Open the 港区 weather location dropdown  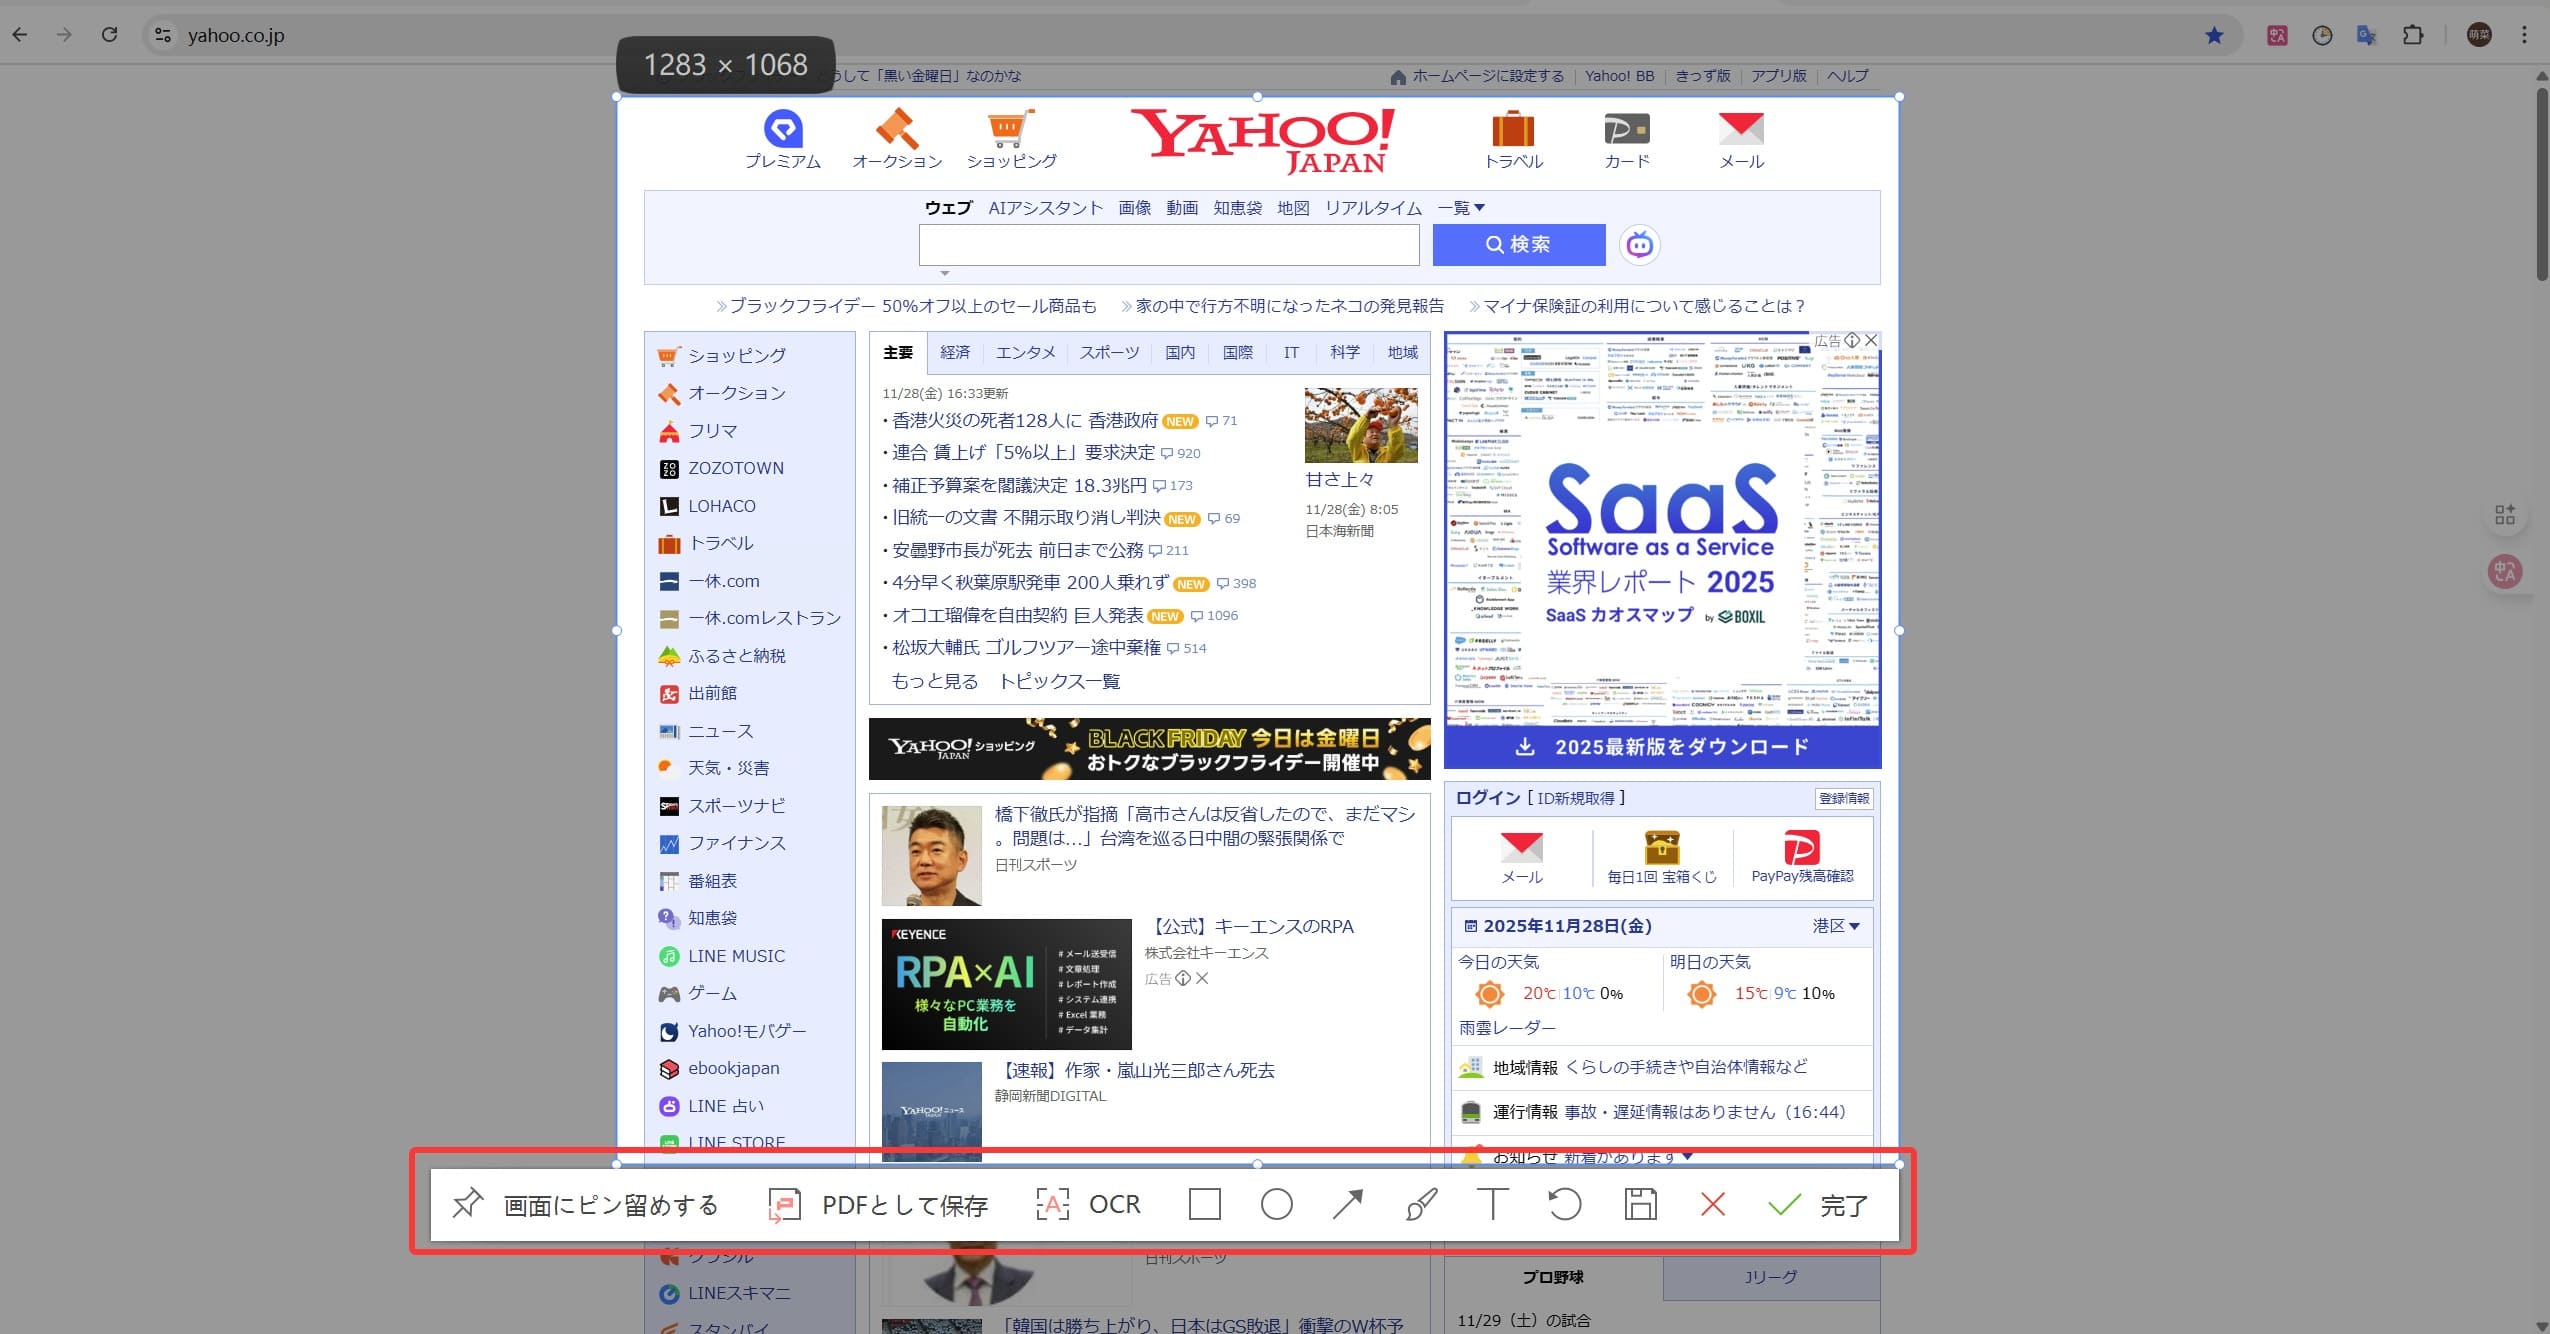point(1835,926)
